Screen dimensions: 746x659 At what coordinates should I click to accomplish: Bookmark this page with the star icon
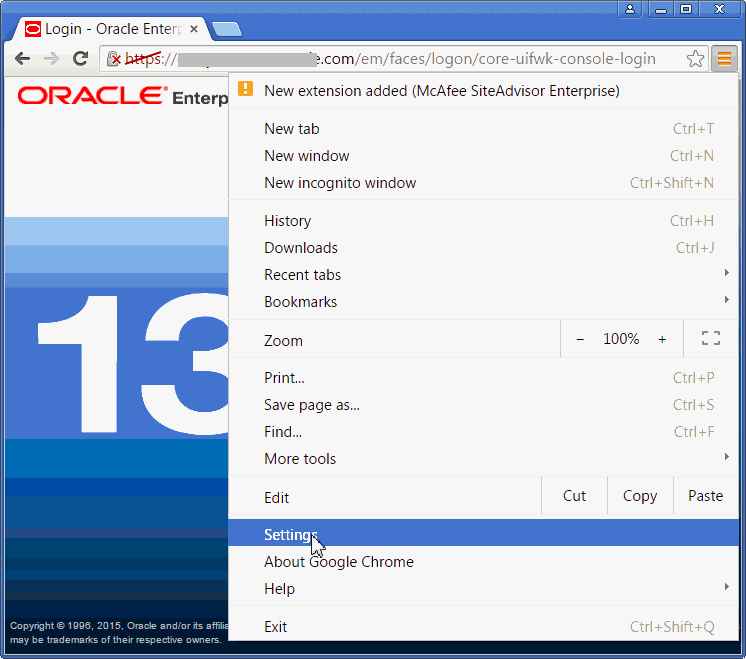(x=695, y=59)
